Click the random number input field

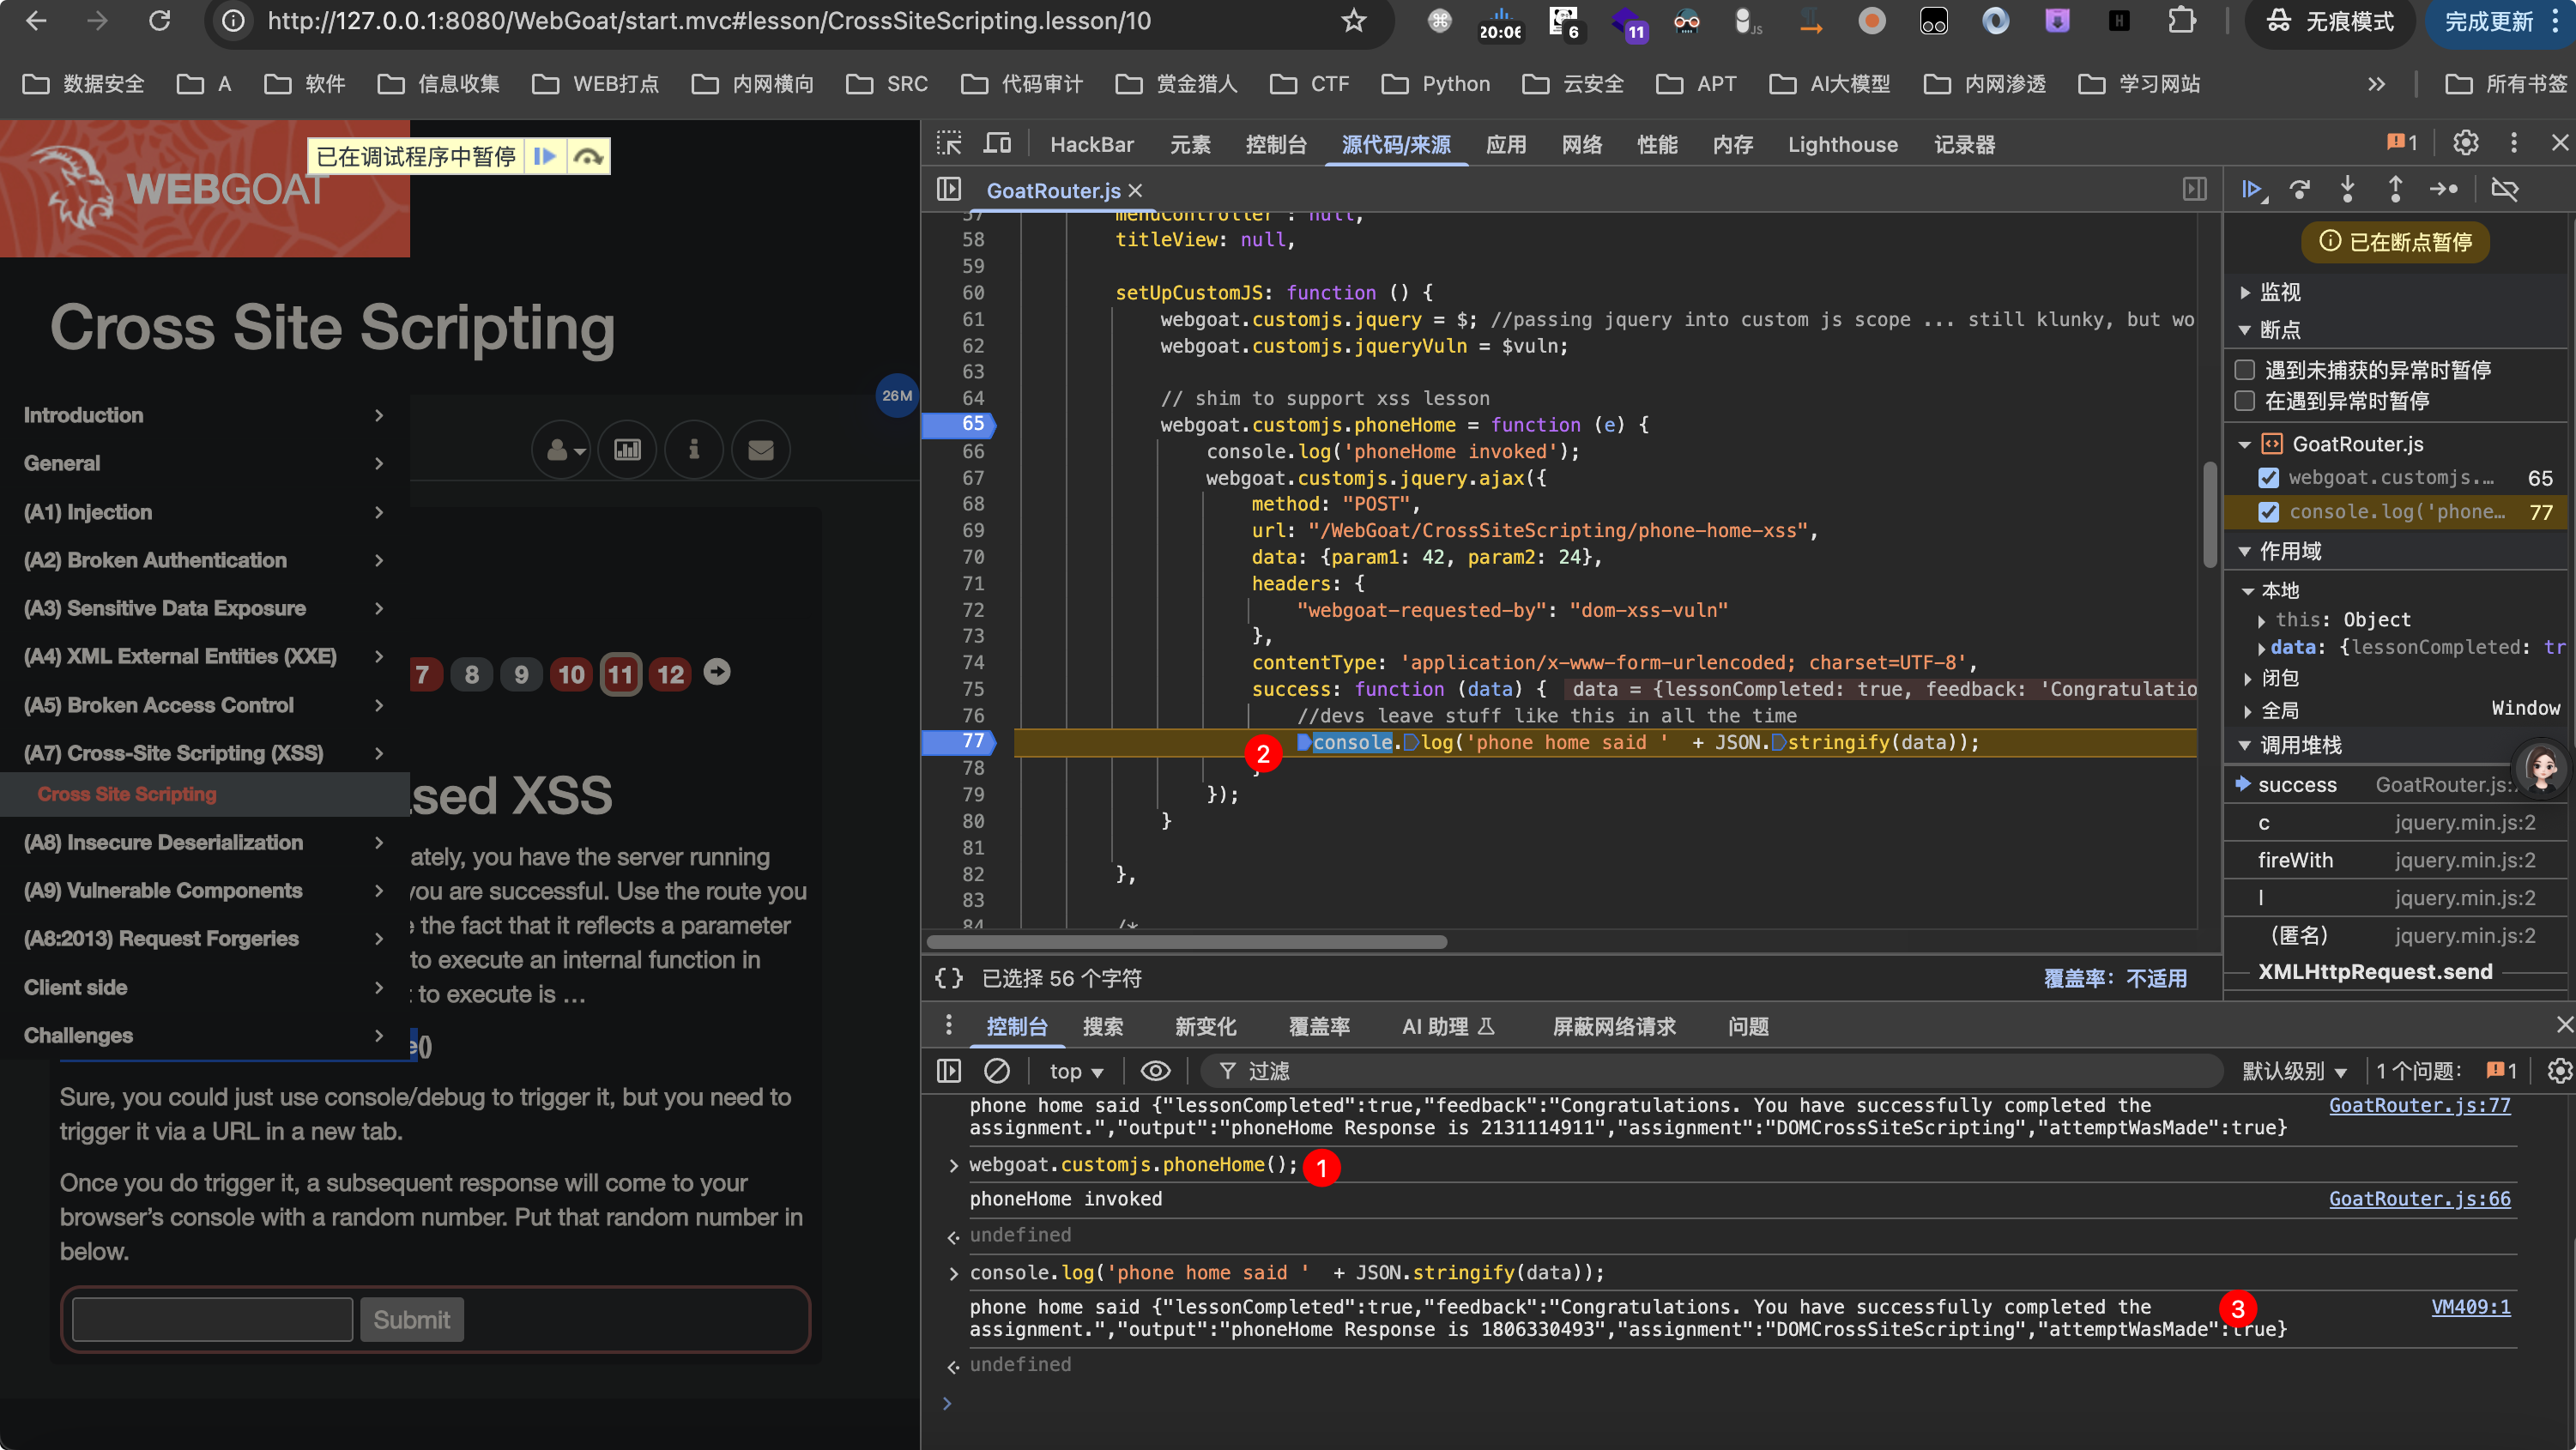(x=213, y=1320)
